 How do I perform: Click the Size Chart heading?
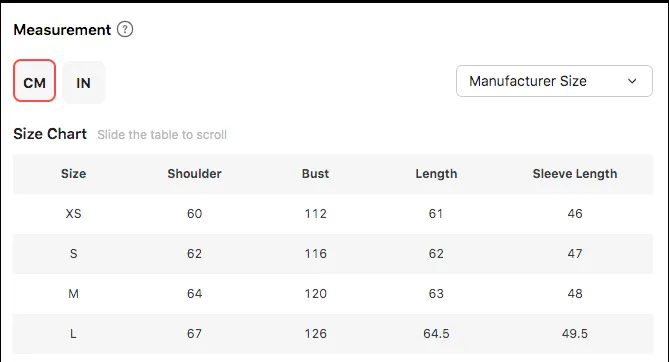coord(50,134)
